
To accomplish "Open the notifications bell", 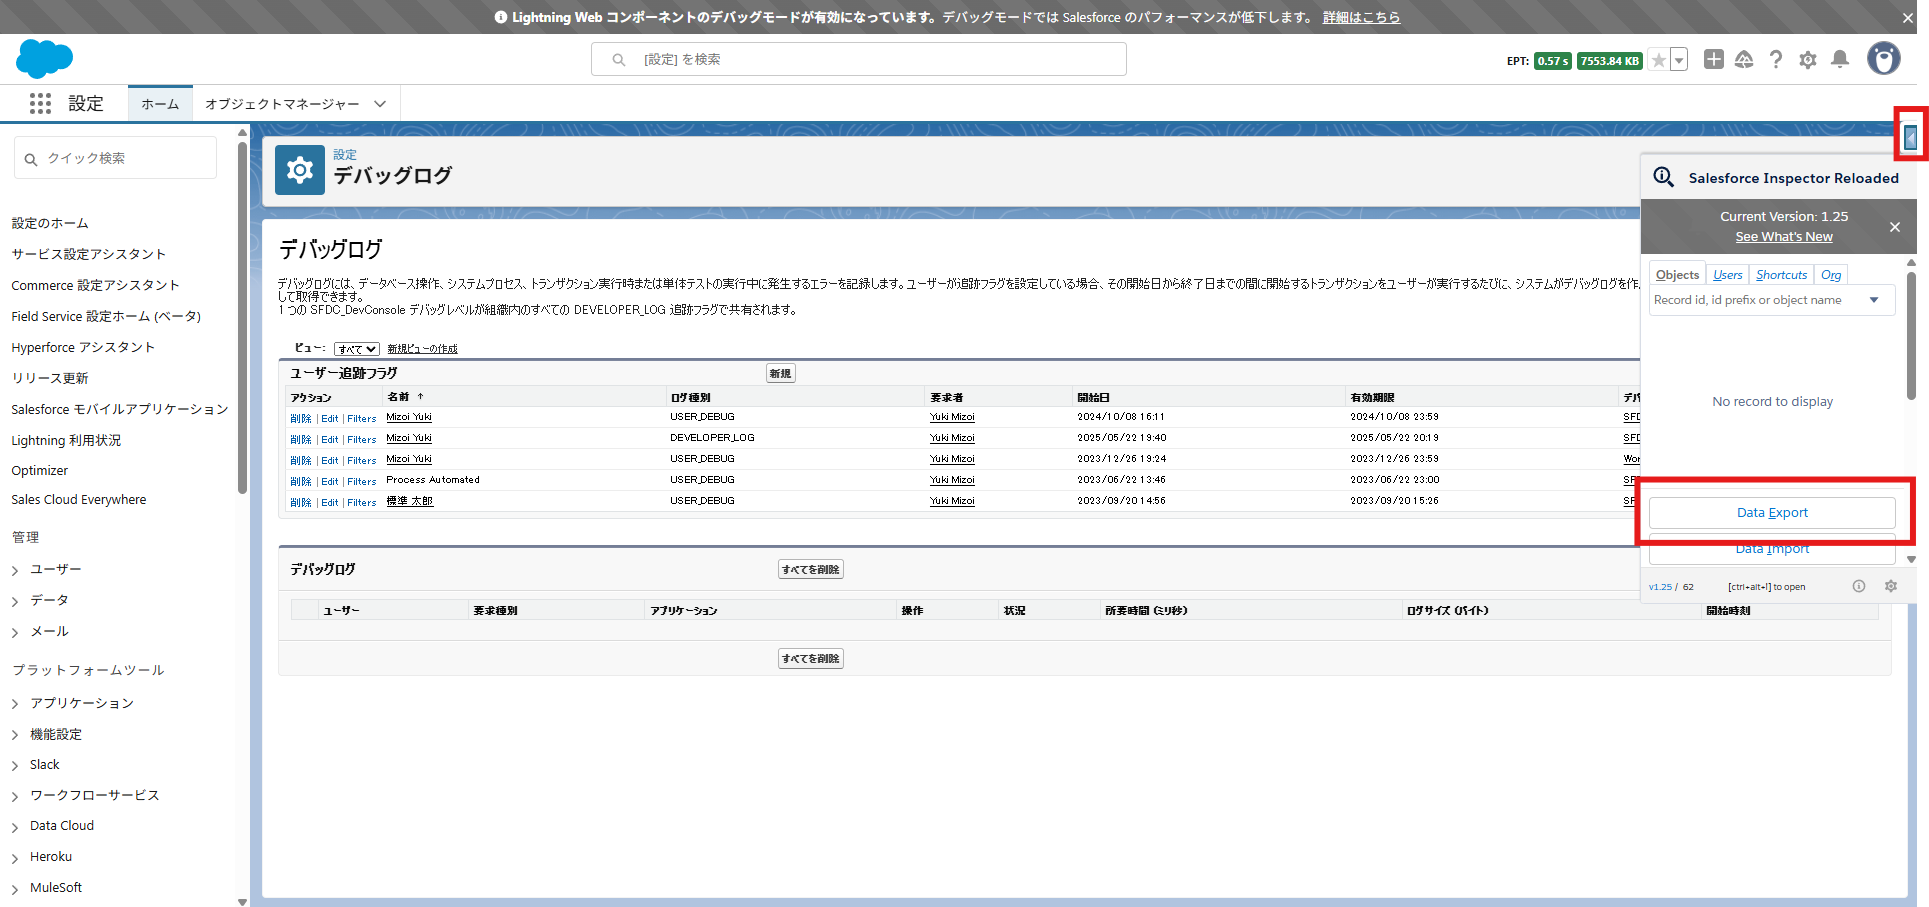I will click(1840, 60).
